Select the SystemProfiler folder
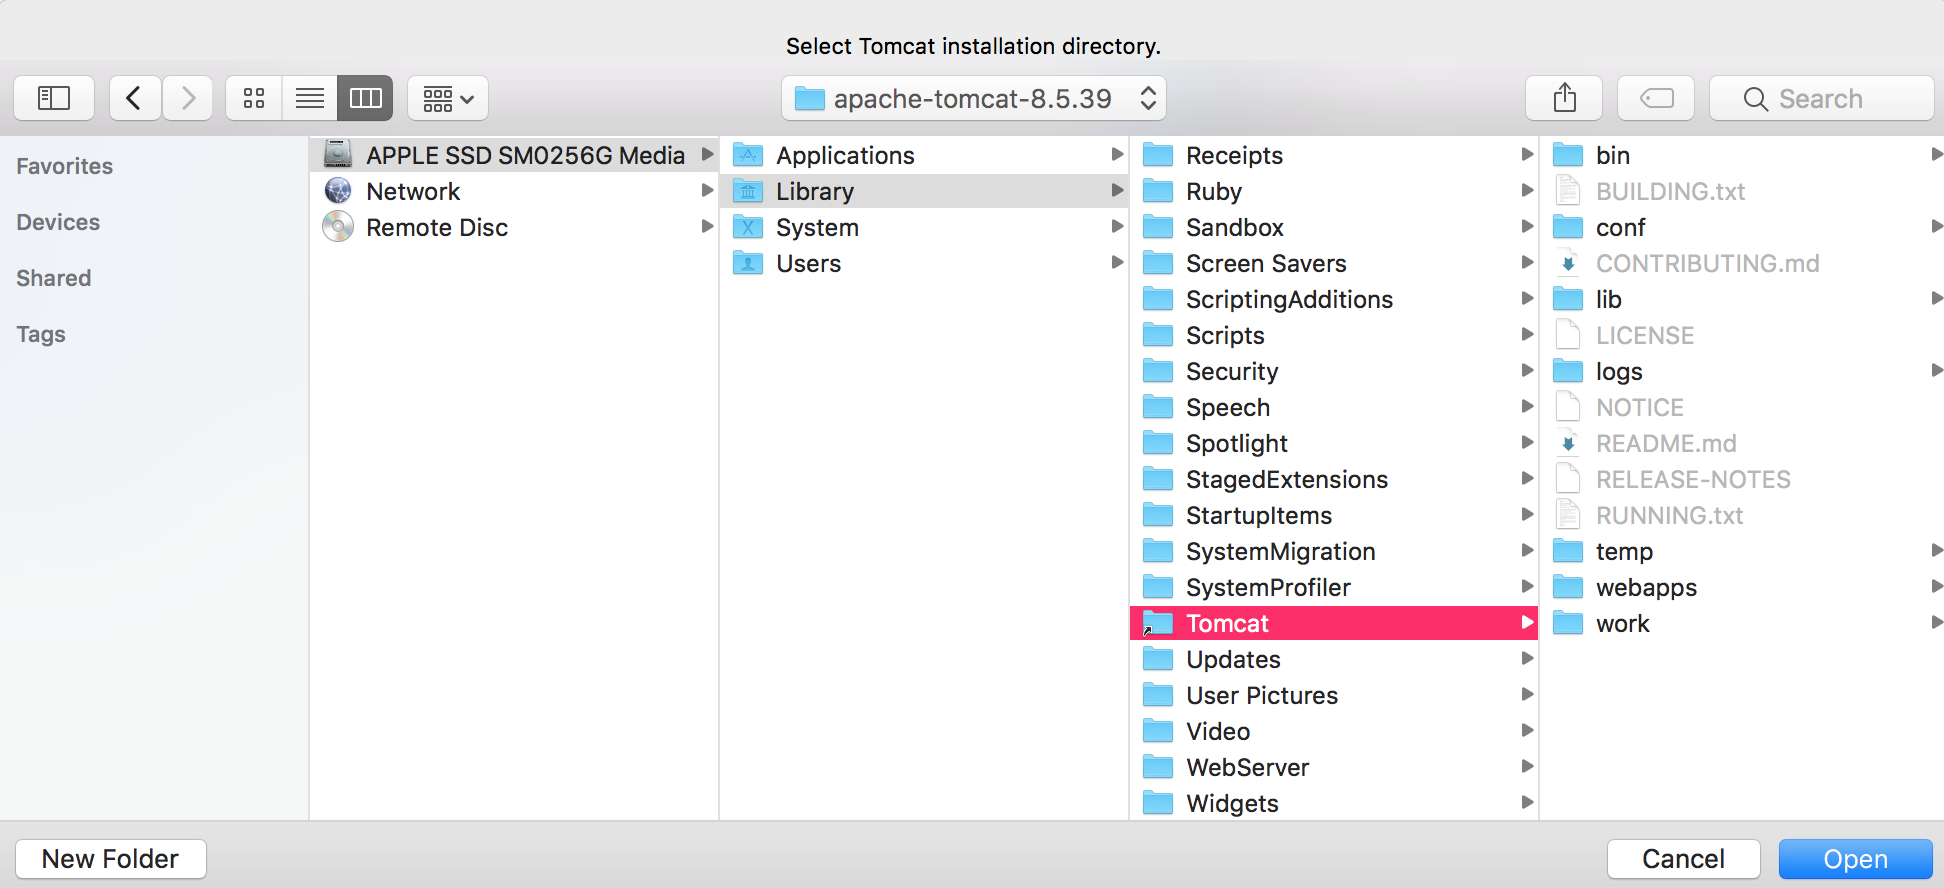Image resolution: width=1944 pixels, height=888 pixels. pyautogui.click(x=1334, y=587)
